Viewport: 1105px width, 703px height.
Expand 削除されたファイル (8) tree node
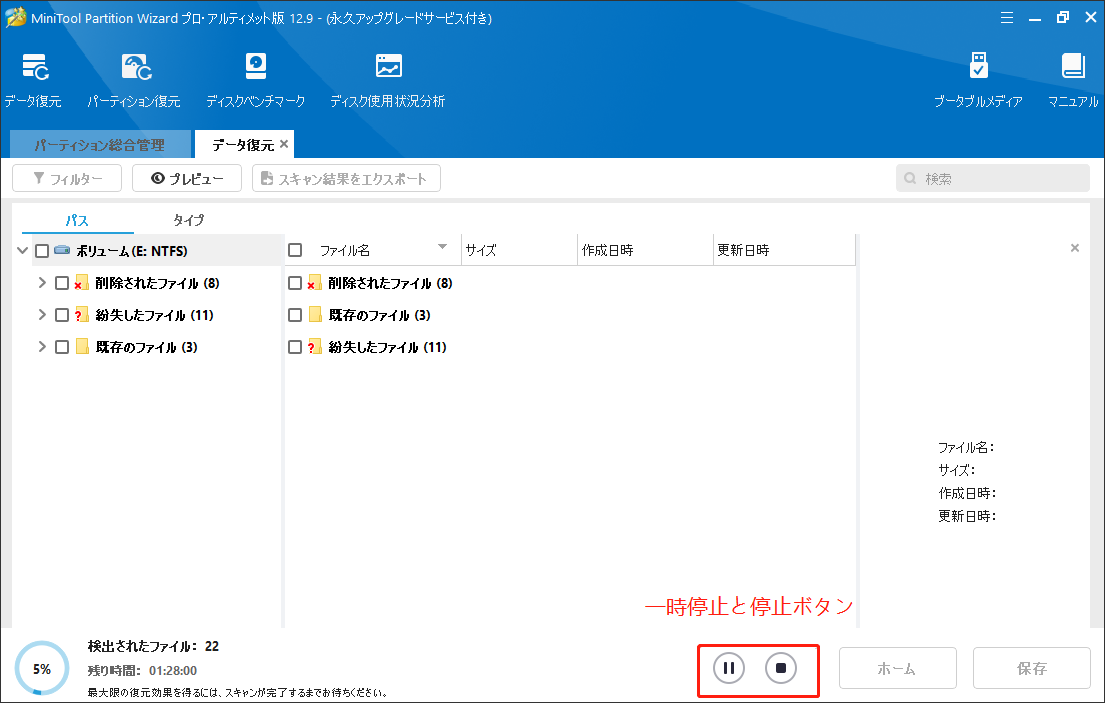tap(42, 282)
